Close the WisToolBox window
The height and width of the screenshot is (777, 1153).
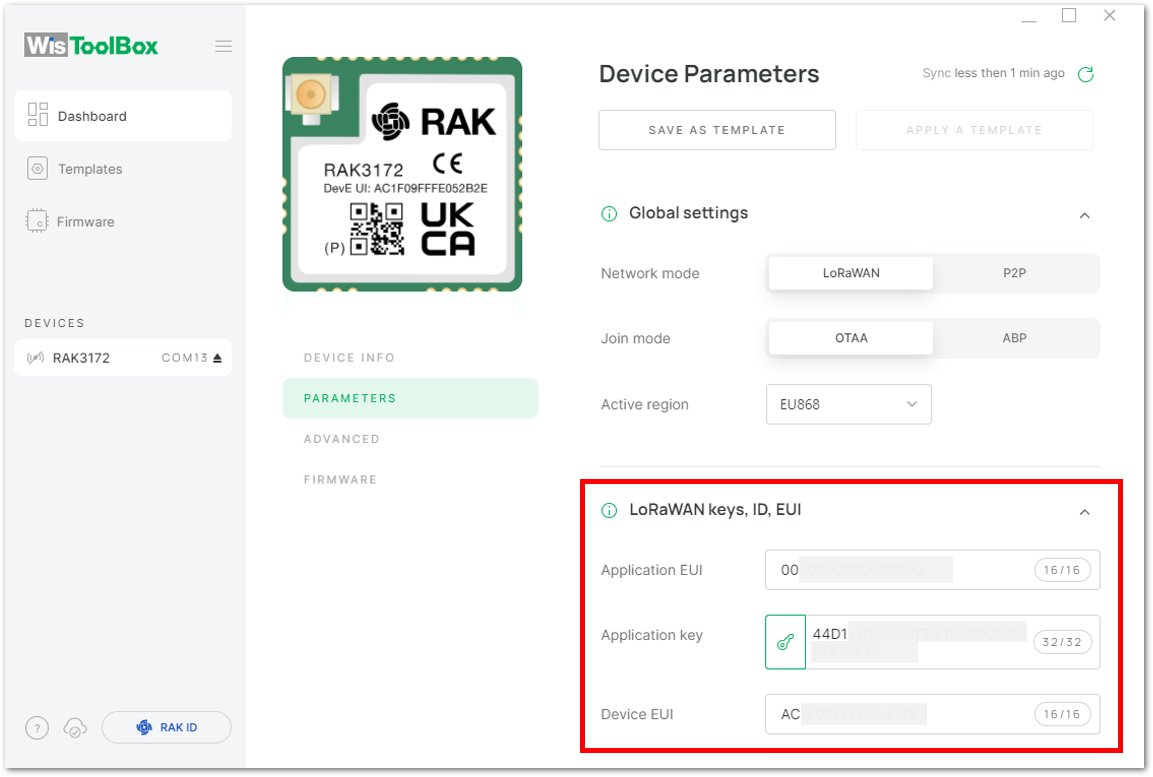point(1110,15)
